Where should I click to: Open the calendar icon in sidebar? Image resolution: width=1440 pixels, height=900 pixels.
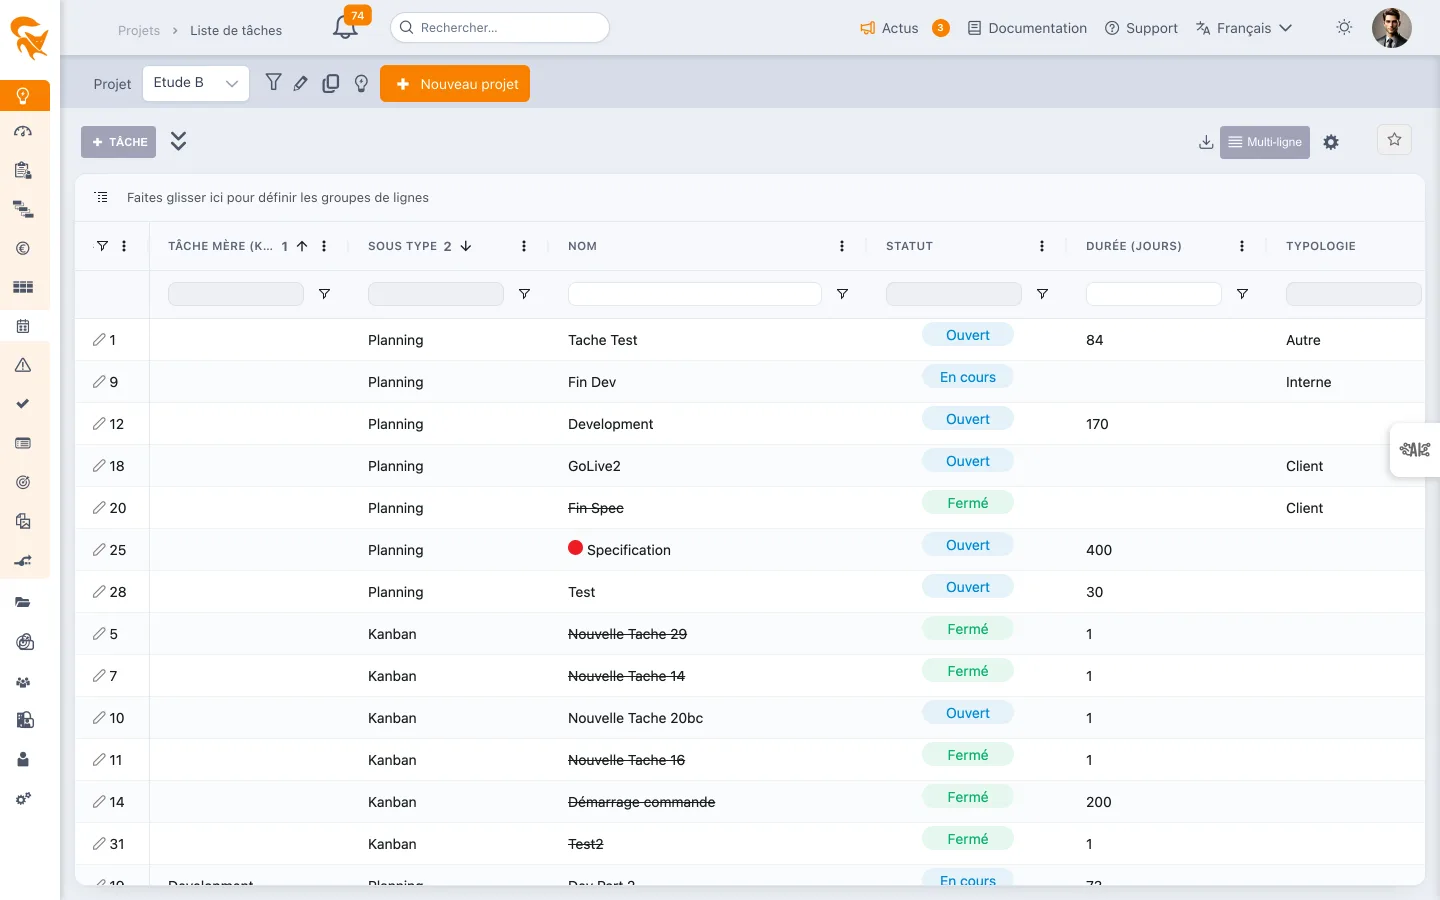[x=23, y=326]
